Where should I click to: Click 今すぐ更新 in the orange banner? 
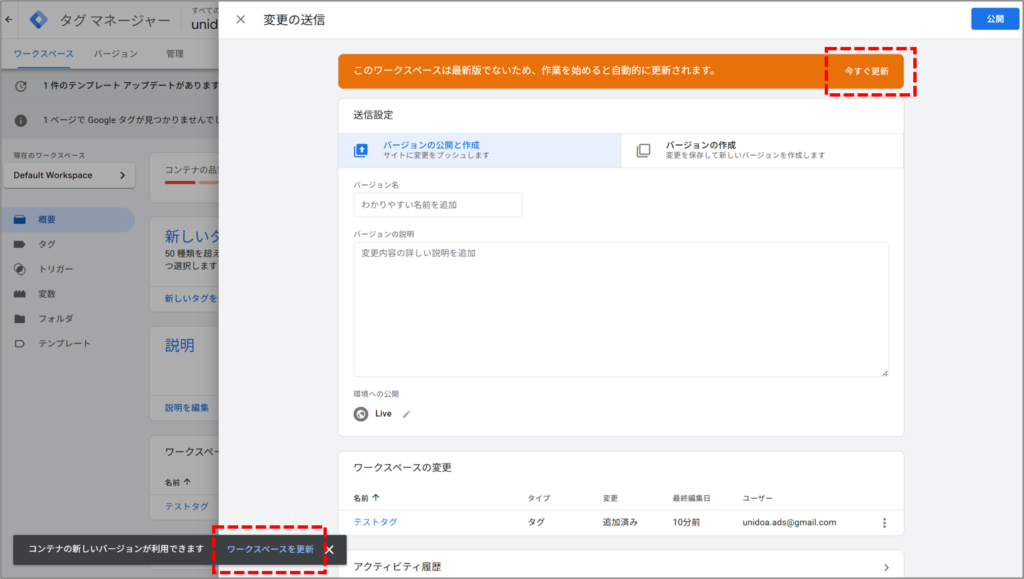[866, 71]
